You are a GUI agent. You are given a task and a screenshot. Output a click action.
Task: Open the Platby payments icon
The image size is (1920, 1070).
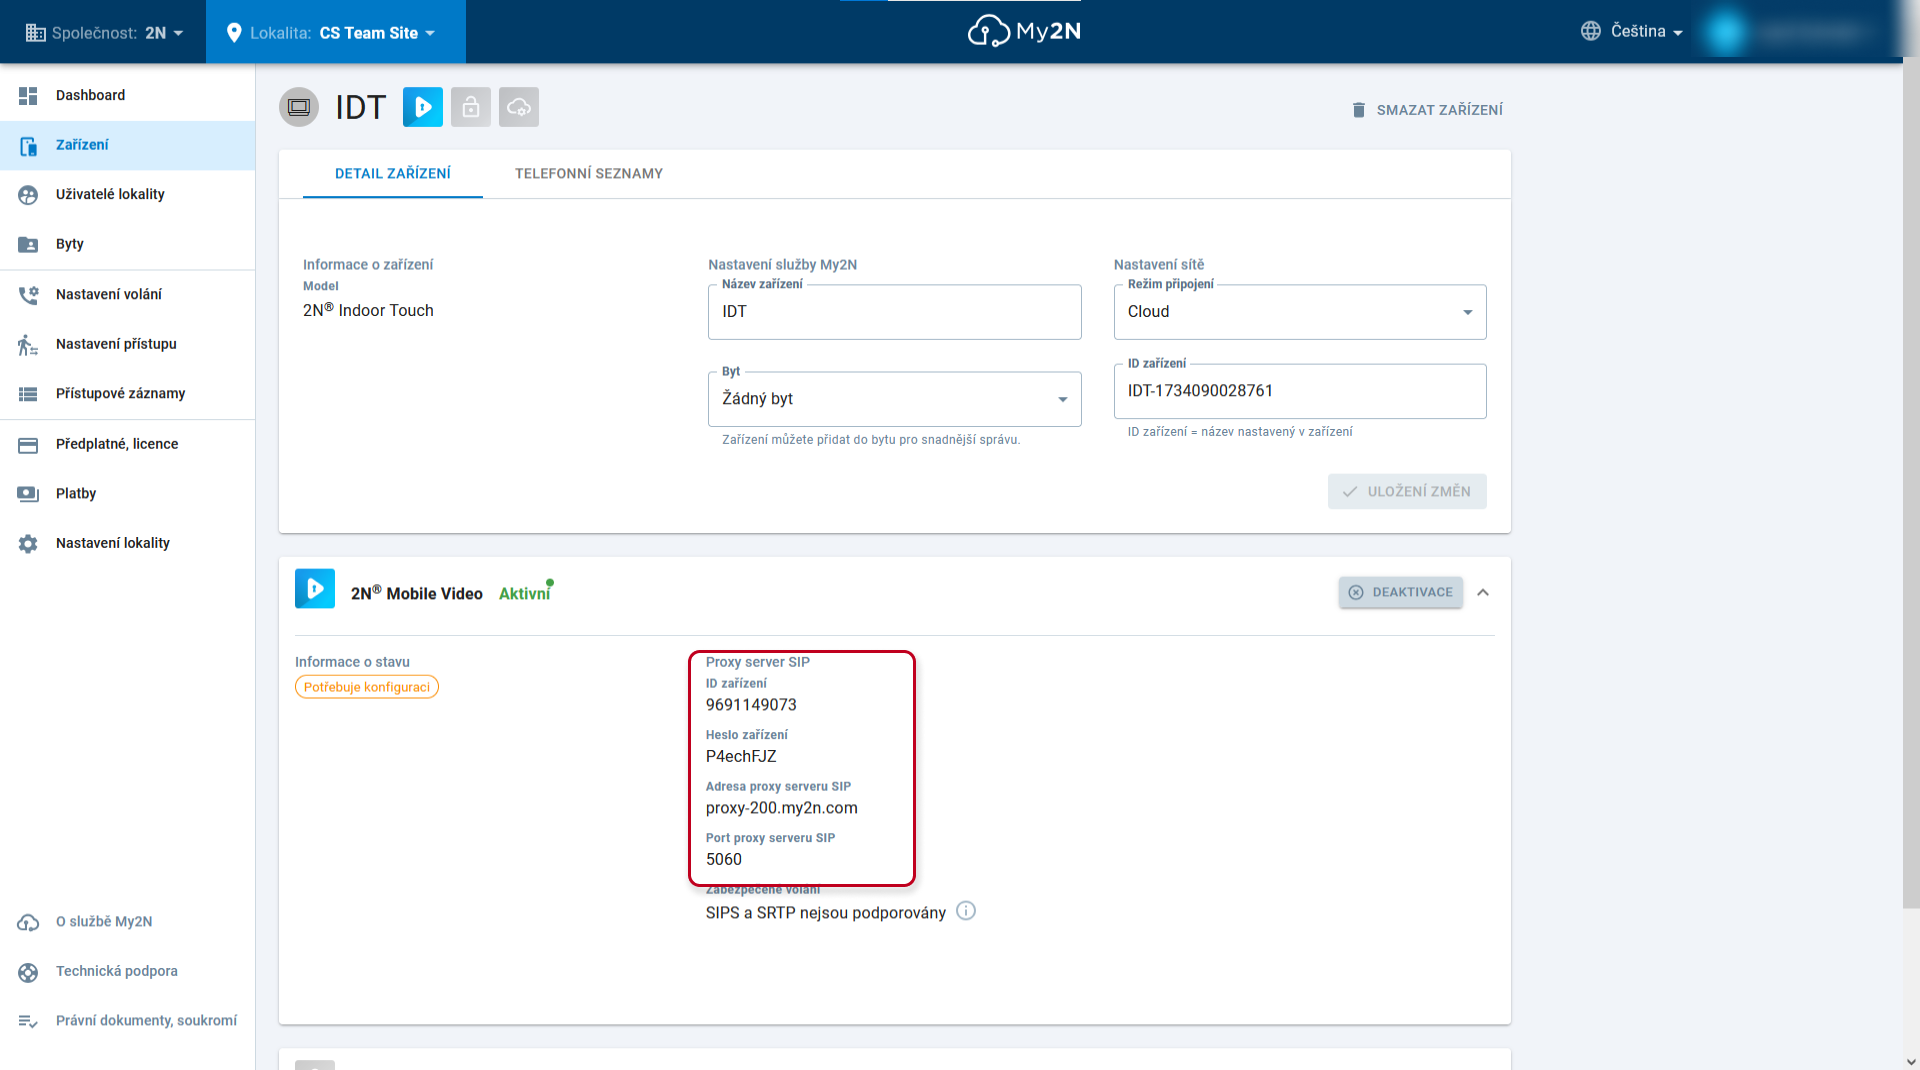point(28,494)
